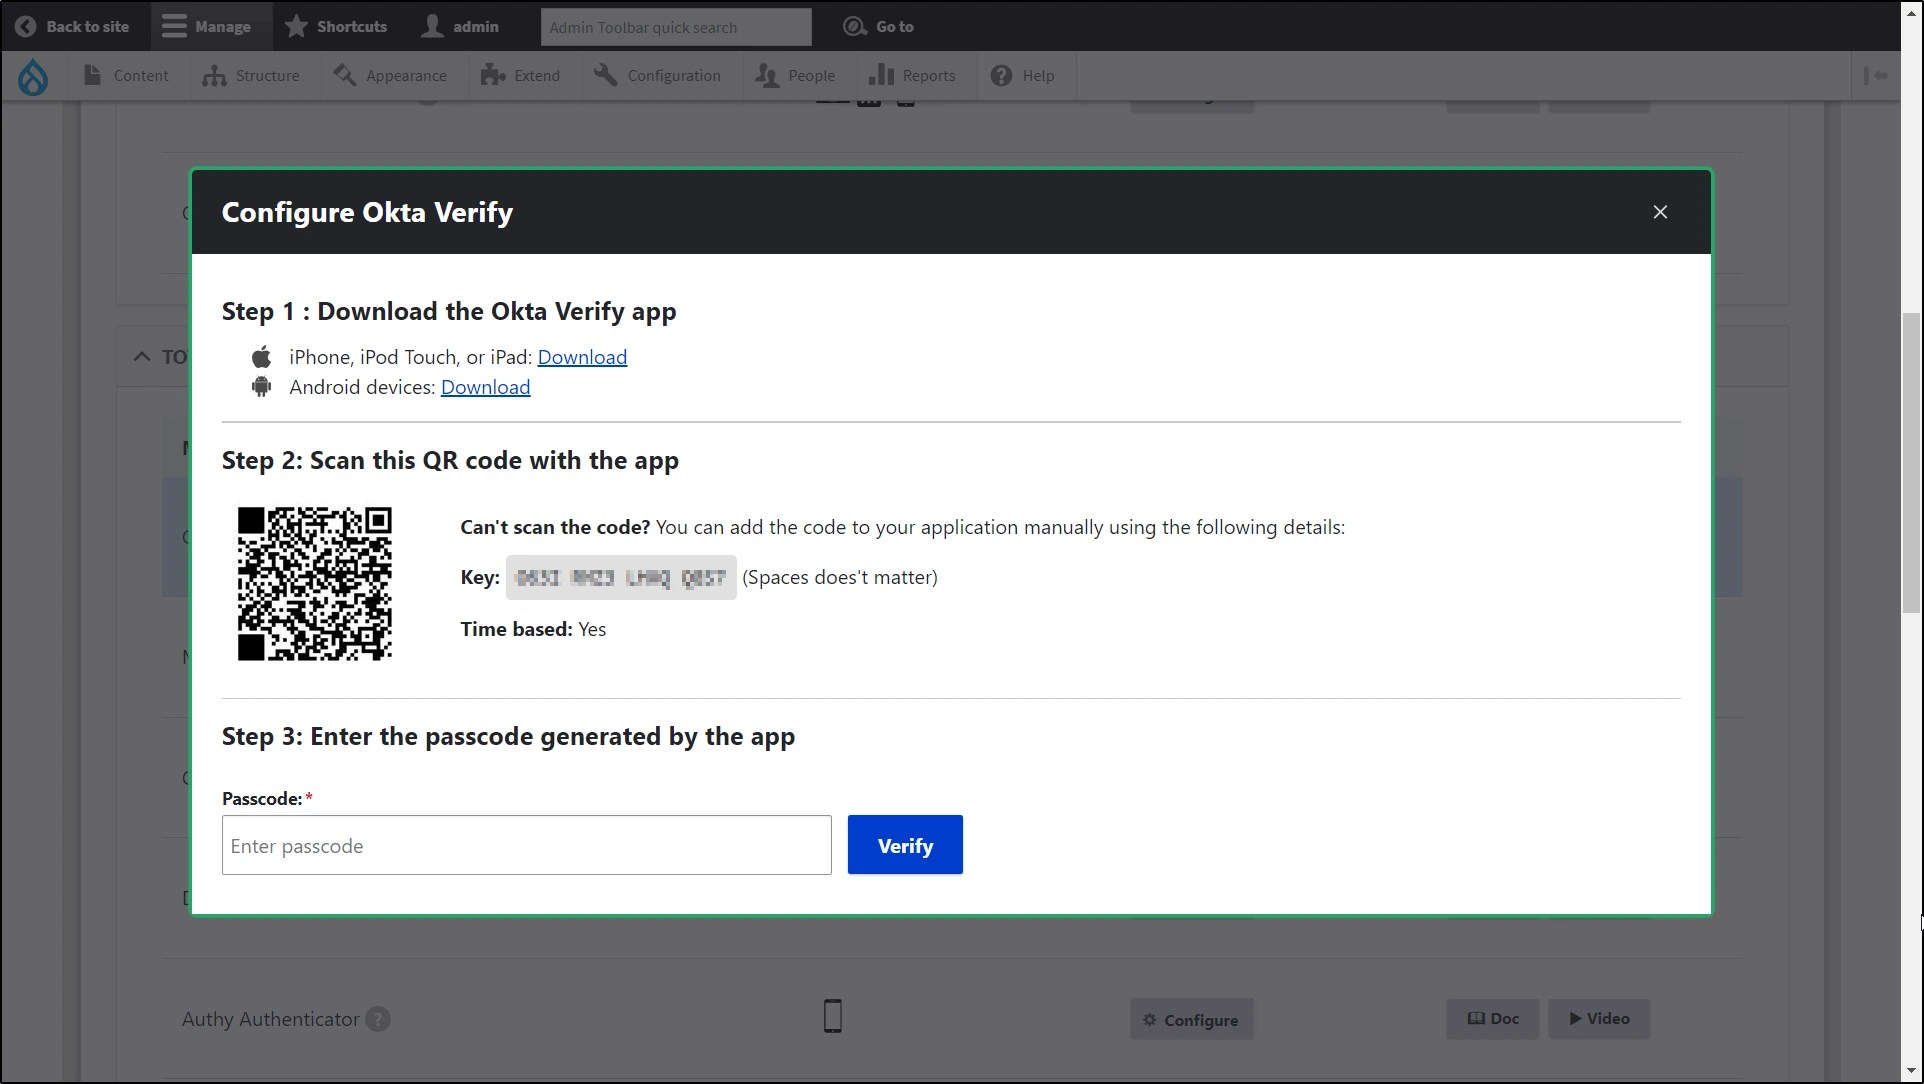
Task: Close the Configure Okta Verify dialog
Action: click(1660, 212)
